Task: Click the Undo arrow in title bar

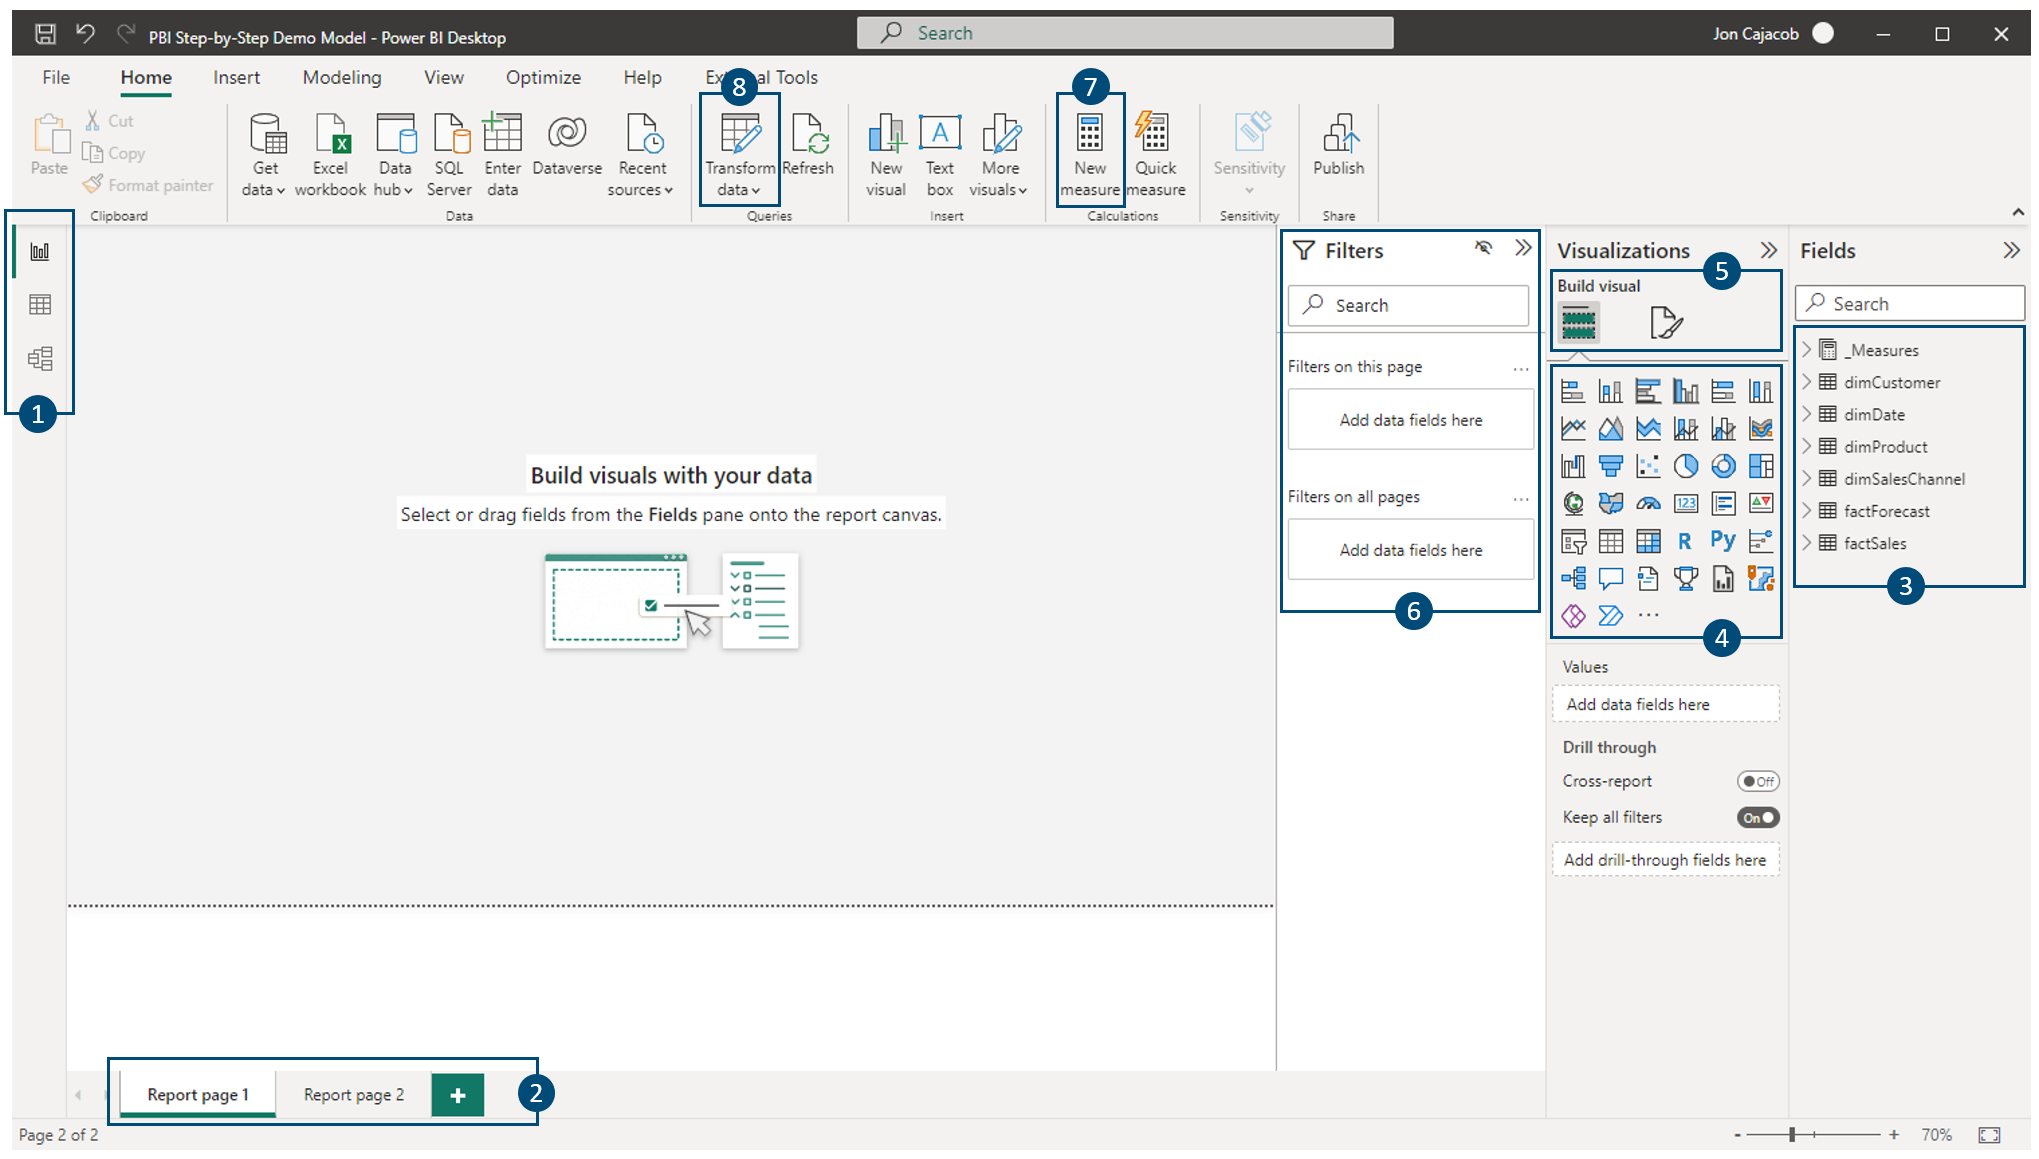Action: coord(86,34)
